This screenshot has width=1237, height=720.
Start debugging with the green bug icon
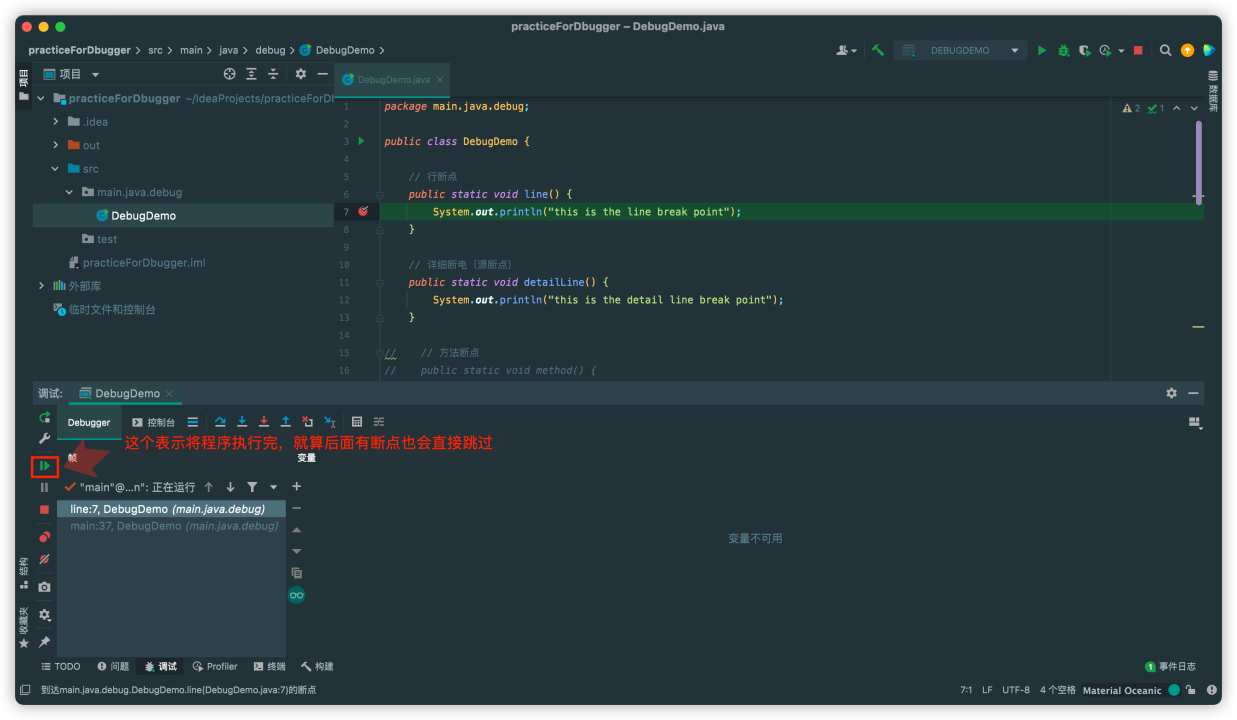coord(1064,50)
